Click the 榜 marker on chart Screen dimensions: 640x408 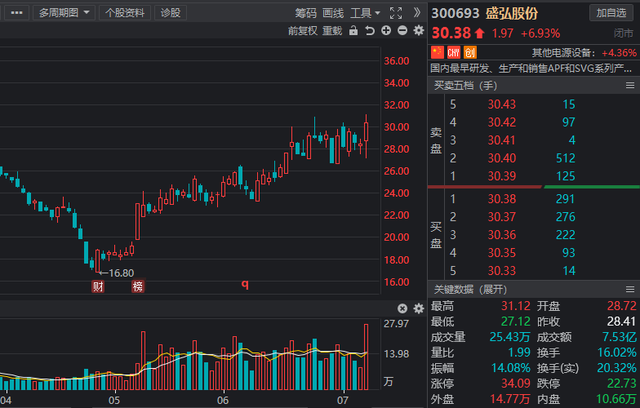[x=138, y=286]
